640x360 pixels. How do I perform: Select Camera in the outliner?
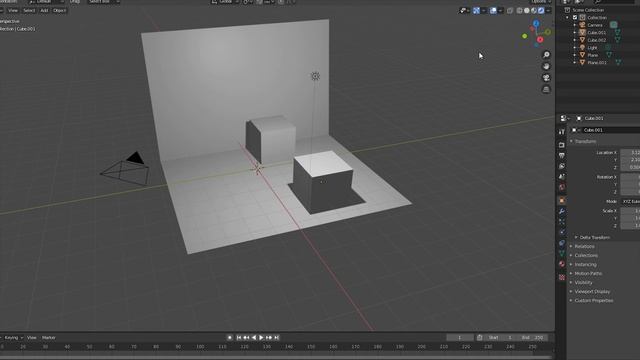pos(595,25)
